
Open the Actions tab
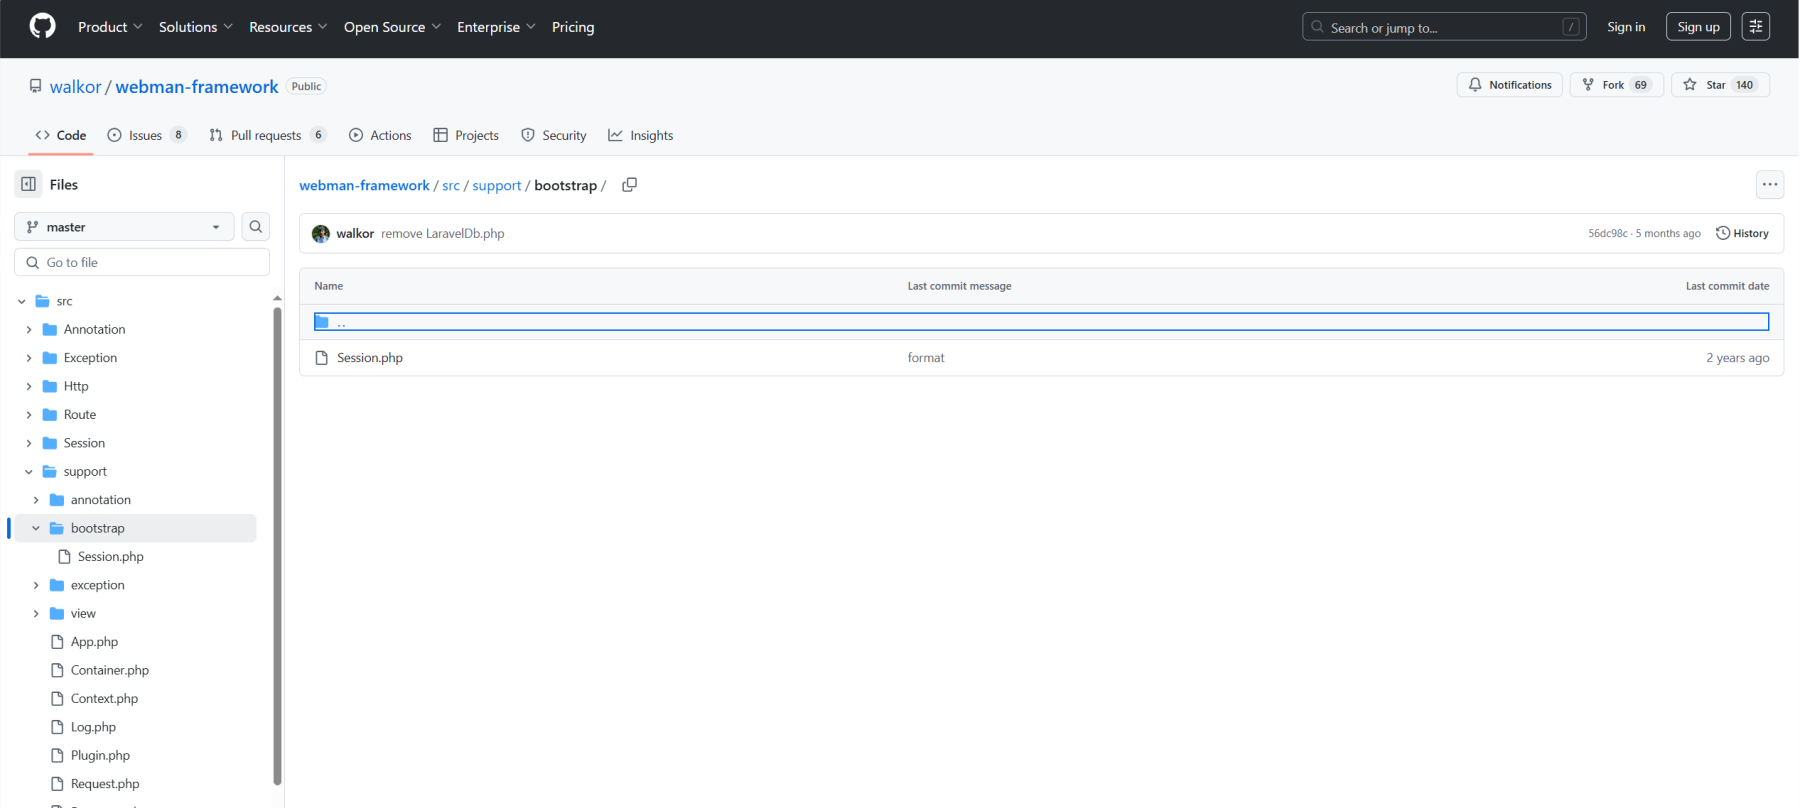click(x=380, y=135)
